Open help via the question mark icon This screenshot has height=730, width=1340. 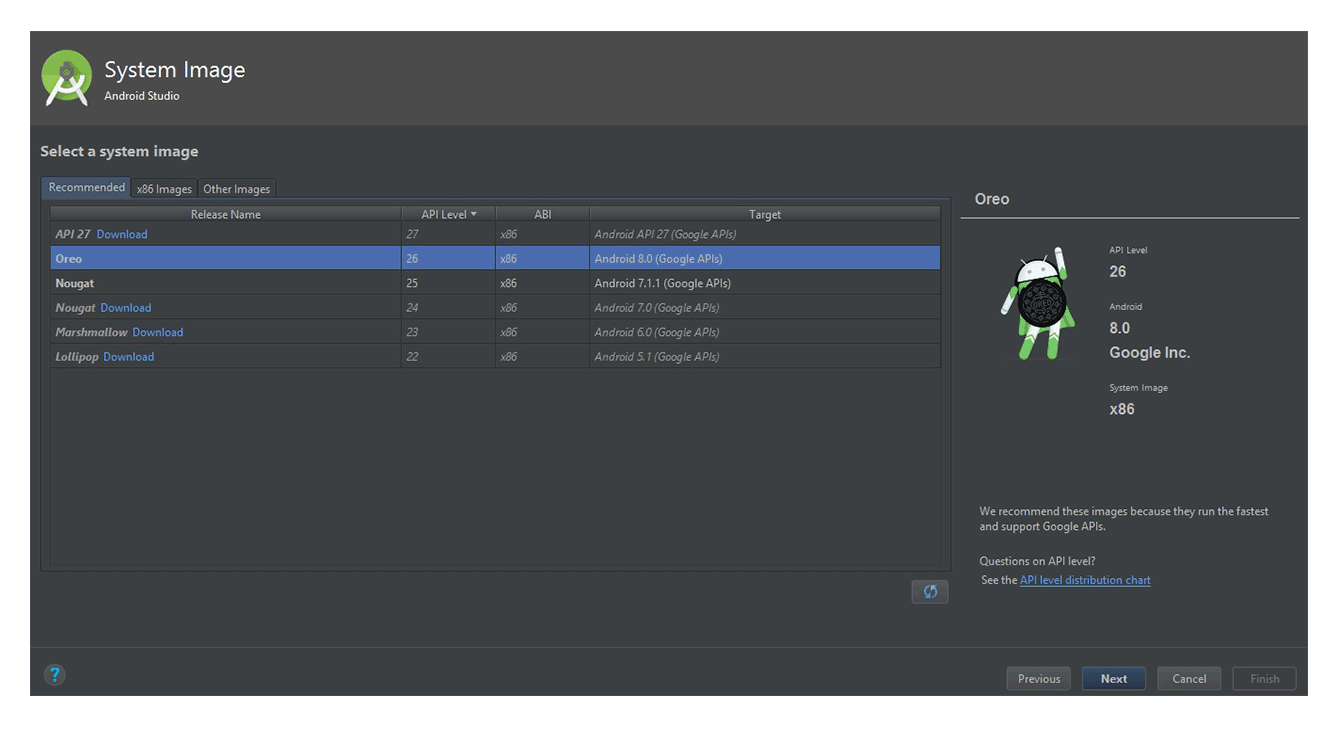tap(55, 675)
